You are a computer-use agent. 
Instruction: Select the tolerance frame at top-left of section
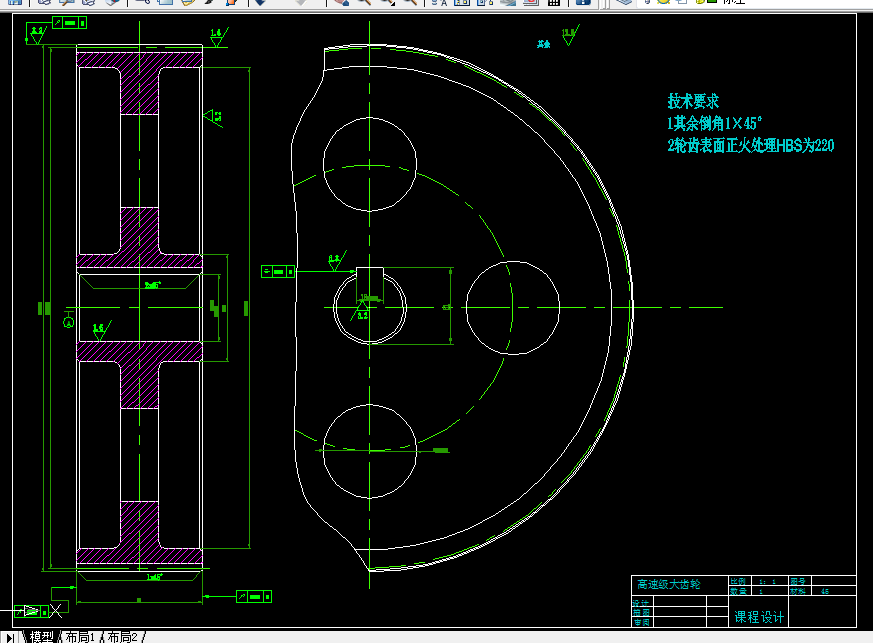70,23
